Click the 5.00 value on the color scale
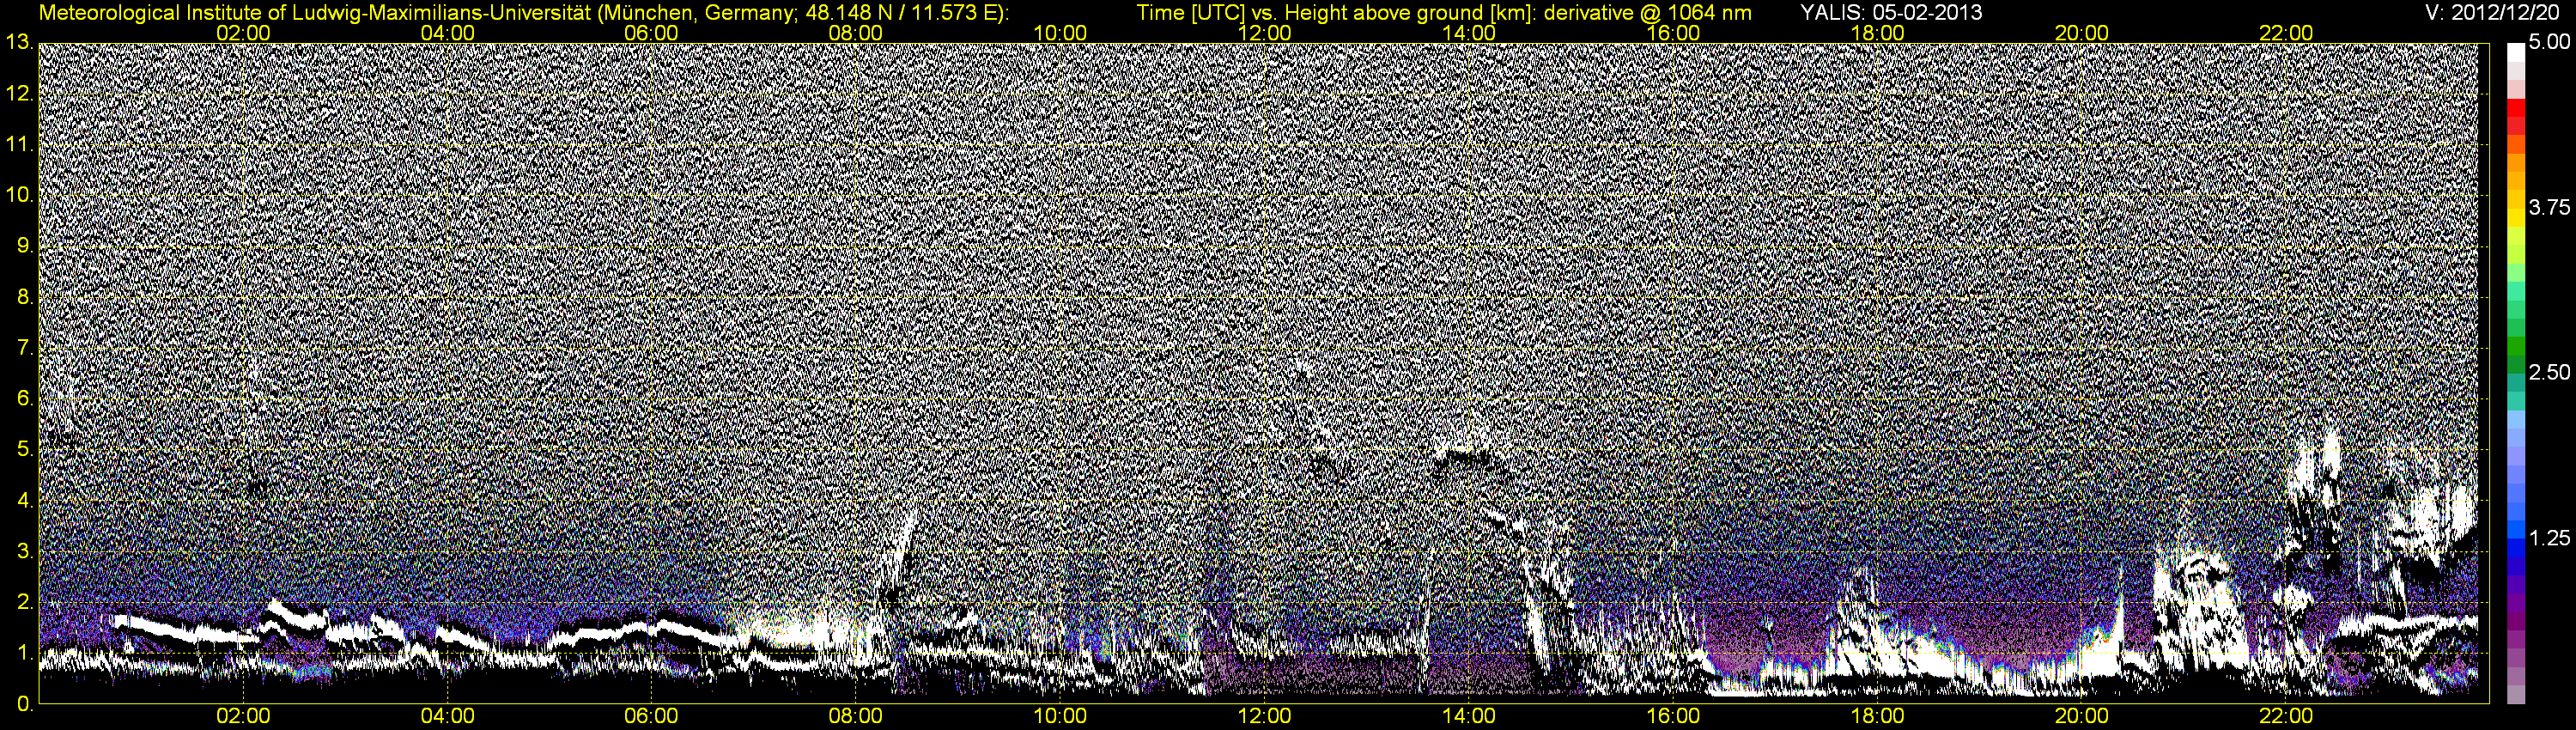Screen dimensions: 2576x730 click(2549, 43)
